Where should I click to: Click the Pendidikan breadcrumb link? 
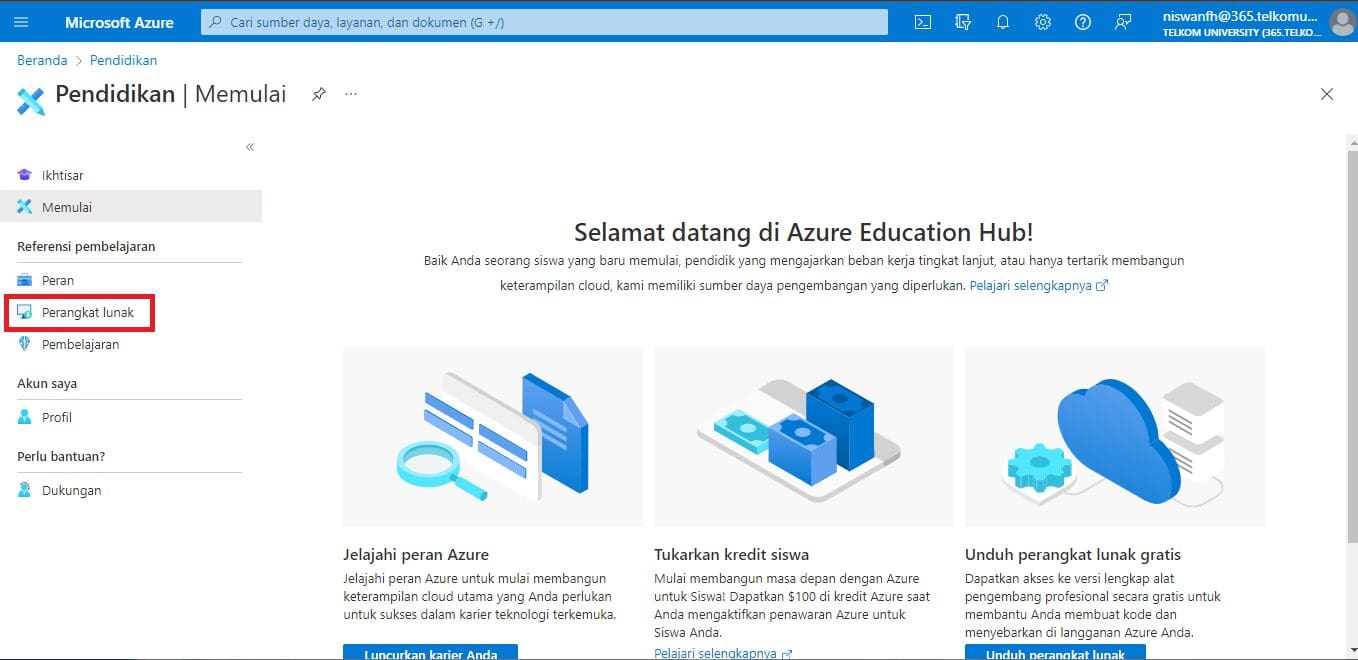(x=123, y=60)
